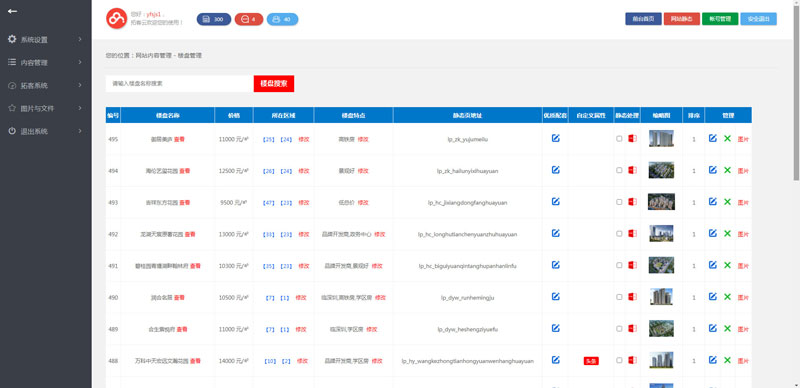Image resolution: width=800 pixels, height=388 pixels.
Task: Select 退出系统 in the sidebar
Action: (34, 132)
